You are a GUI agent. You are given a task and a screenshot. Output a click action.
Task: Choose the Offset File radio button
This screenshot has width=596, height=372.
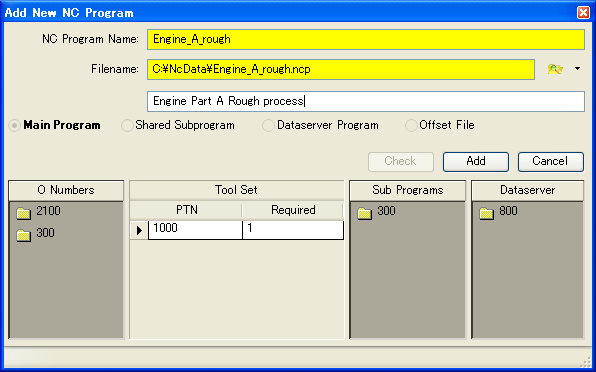click(x=411, y=125)
